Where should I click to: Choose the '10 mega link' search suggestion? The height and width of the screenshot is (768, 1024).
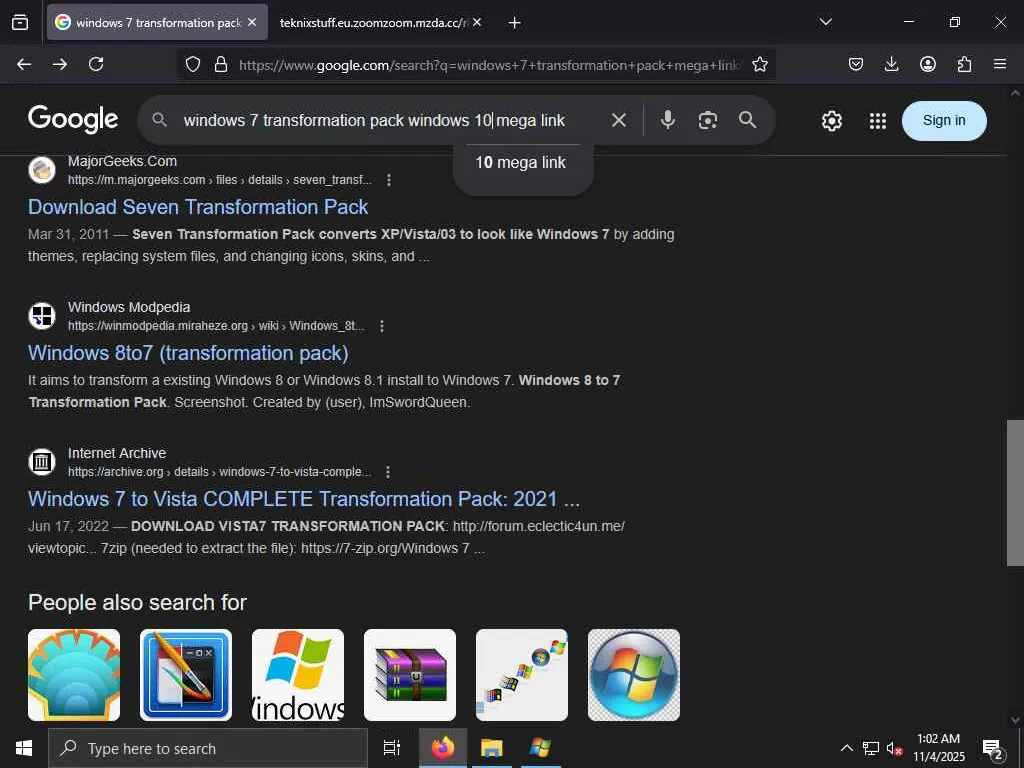(520, 163)
